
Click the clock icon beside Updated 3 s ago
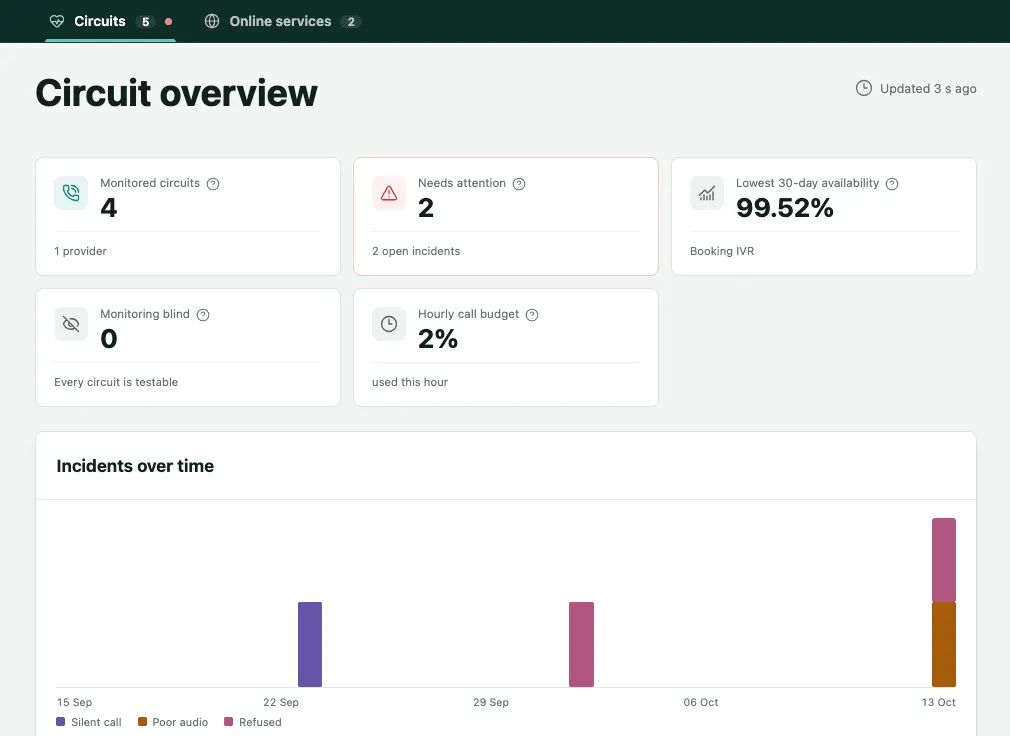tap(864, 88)
